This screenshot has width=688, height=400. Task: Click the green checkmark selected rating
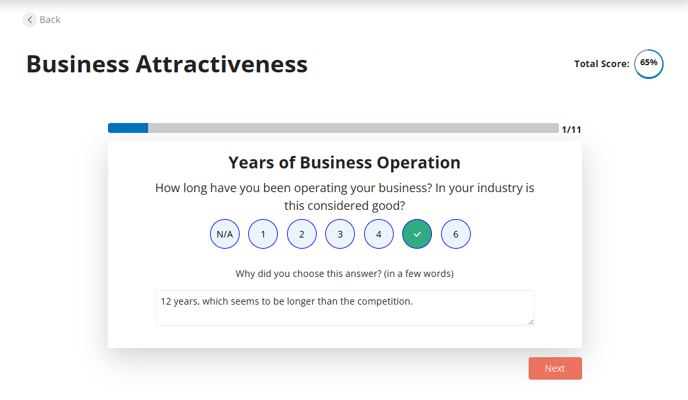(x=417, y=234)
